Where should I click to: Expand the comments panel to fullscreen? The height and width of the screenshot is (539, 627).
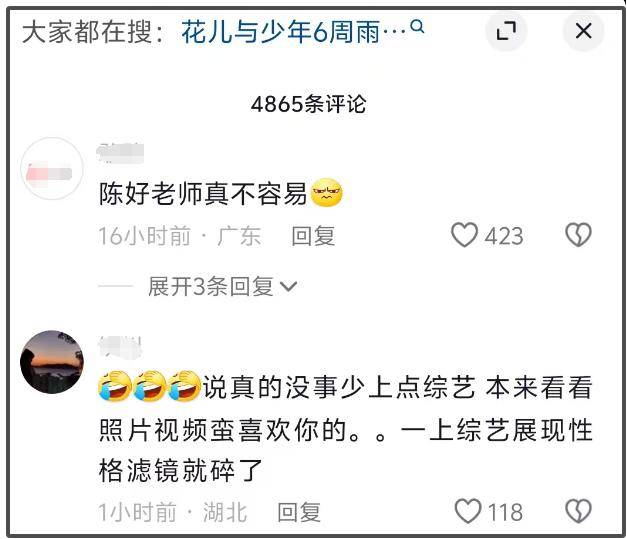click(x=506, y=31)
